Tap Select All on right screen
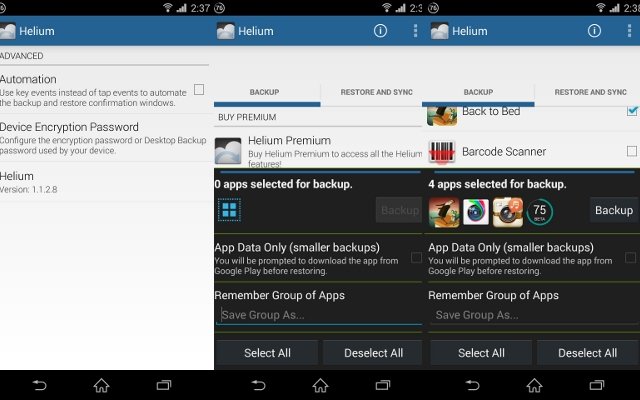Image resolution: width=640 pixels, height=400 pixels. [481, 353]
